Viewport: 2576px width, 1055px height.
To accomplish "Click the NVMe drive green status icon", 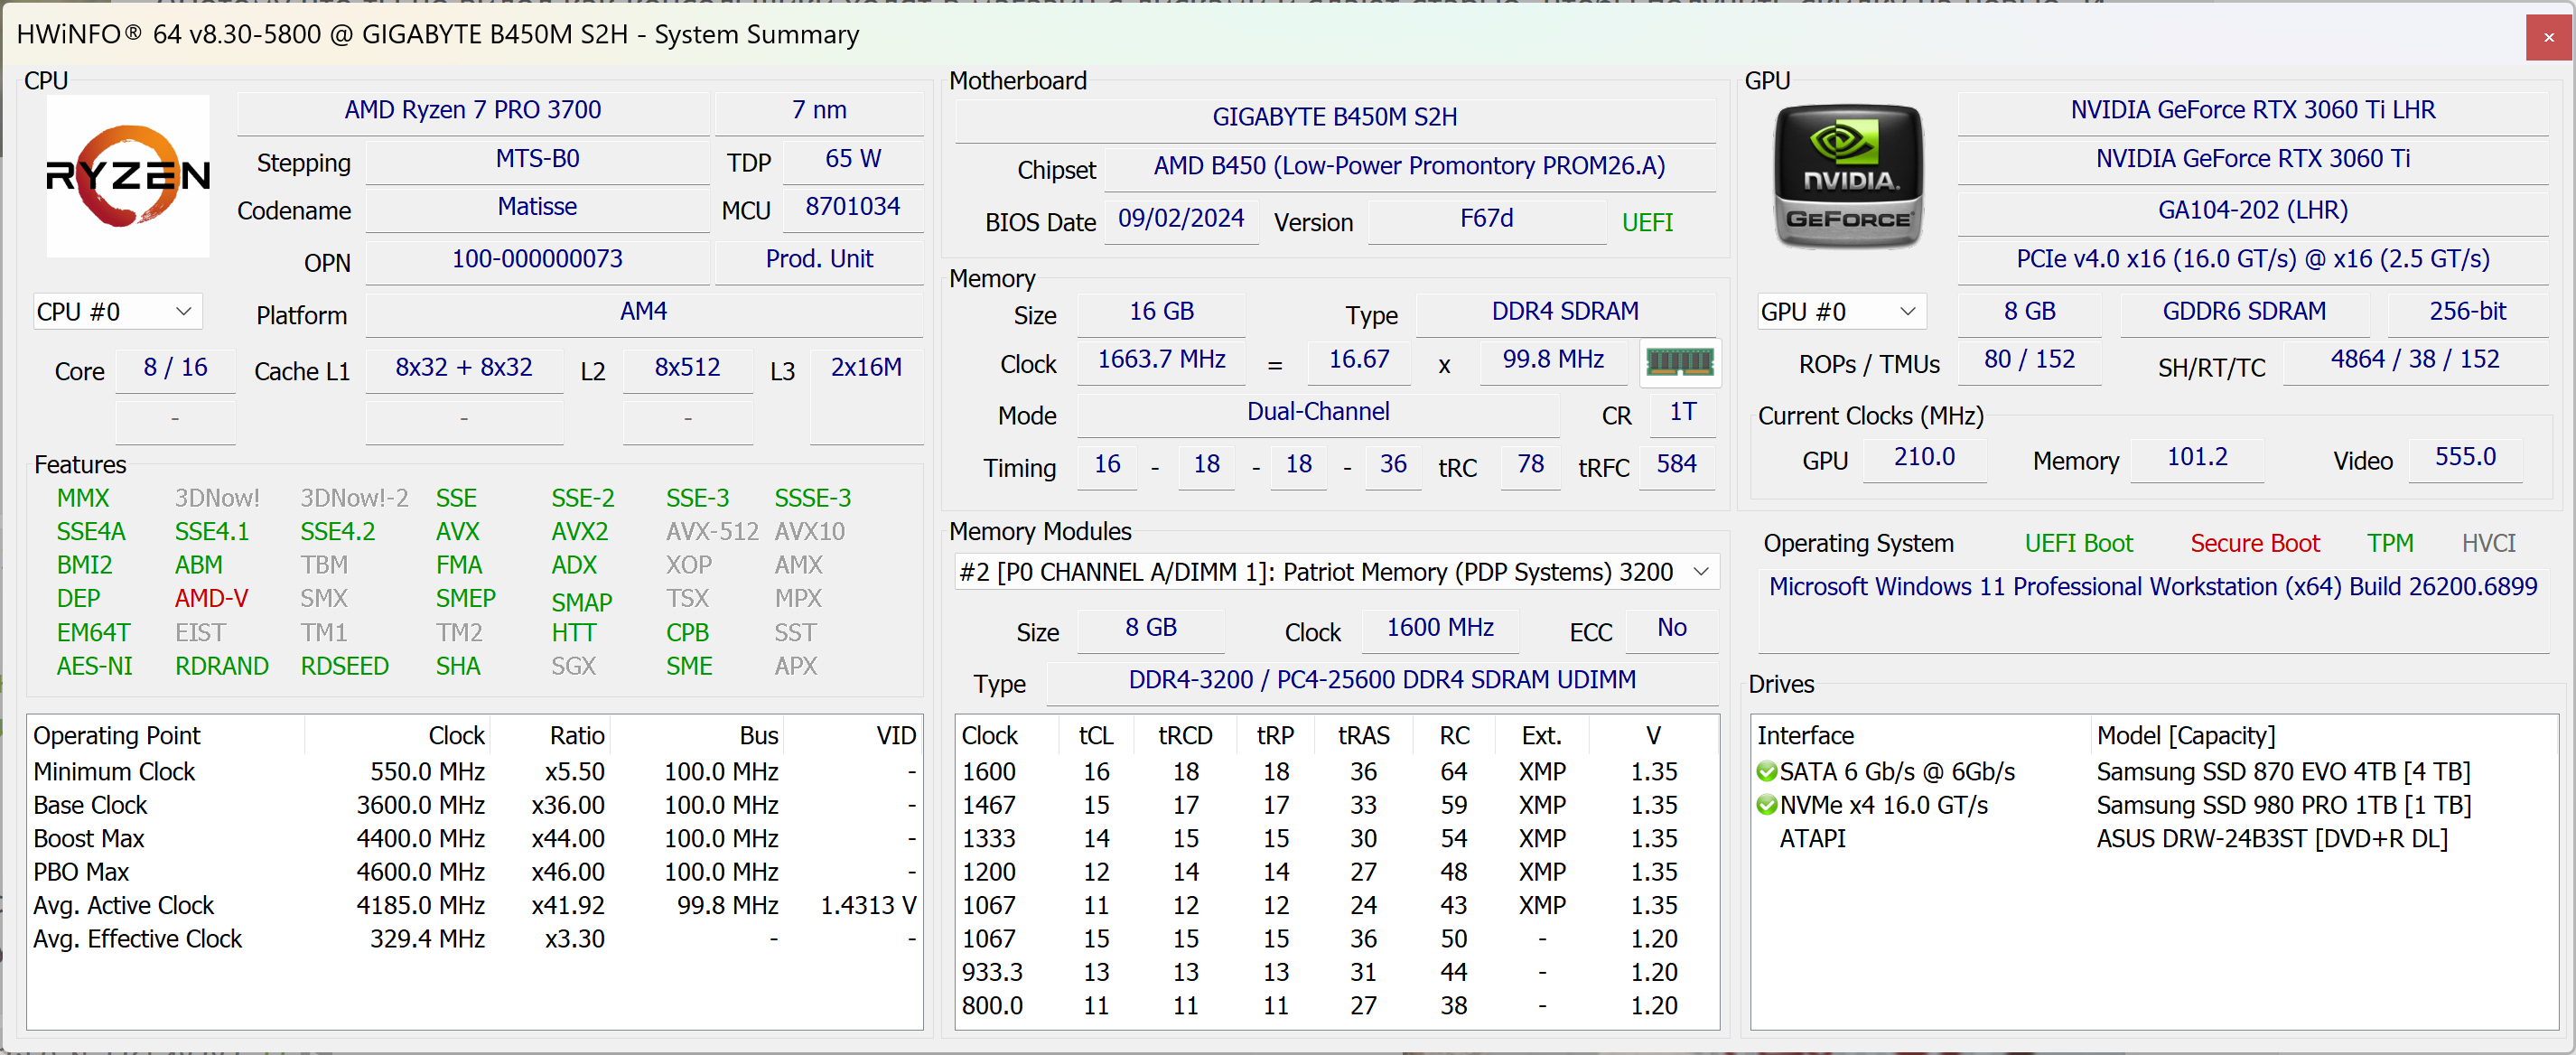I will [1766, 805].
